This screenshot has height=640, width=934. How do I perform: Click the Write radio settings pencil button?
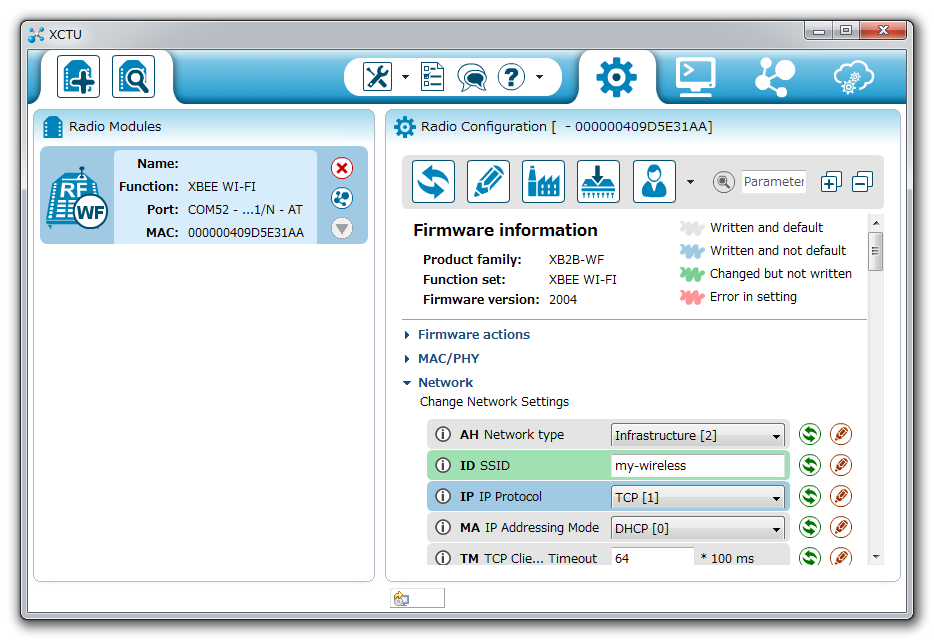click(x=488, y=181)
